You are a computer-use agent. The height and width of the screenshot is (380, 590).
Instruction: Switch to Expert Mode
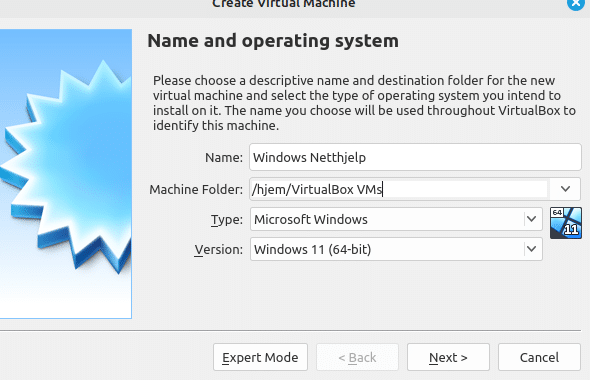click(x=260, y=357)
